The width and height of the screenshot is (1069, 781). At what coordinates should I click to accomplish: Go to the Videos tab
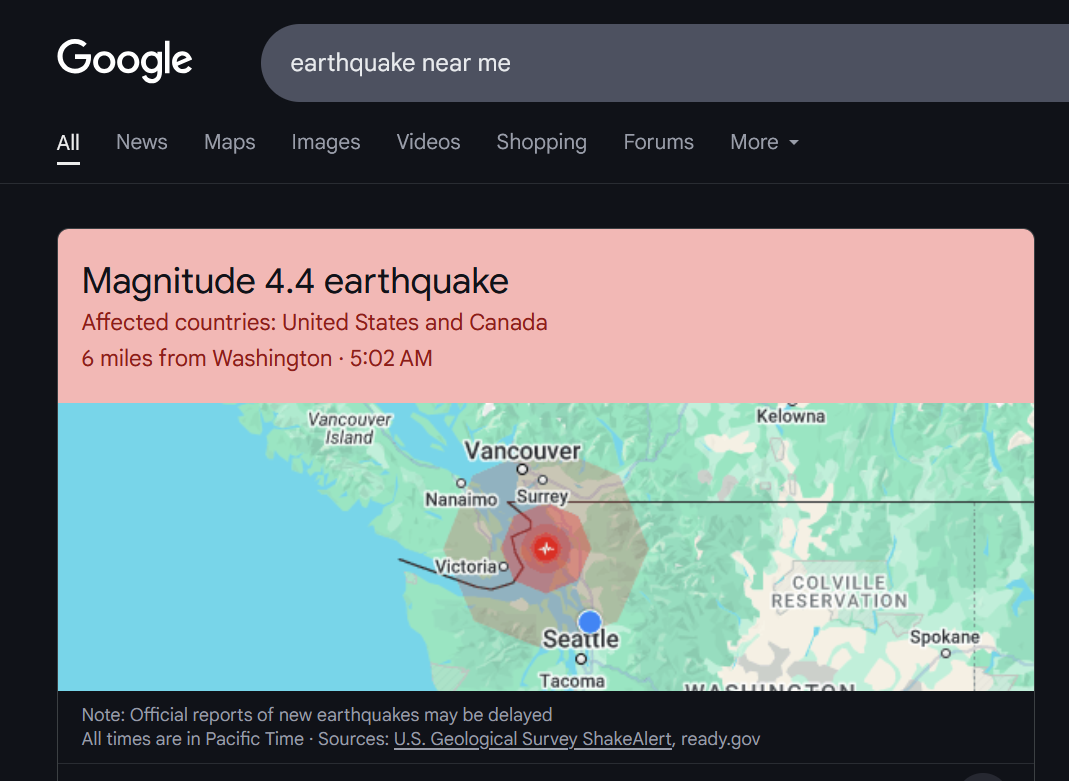tap(428, 142)
